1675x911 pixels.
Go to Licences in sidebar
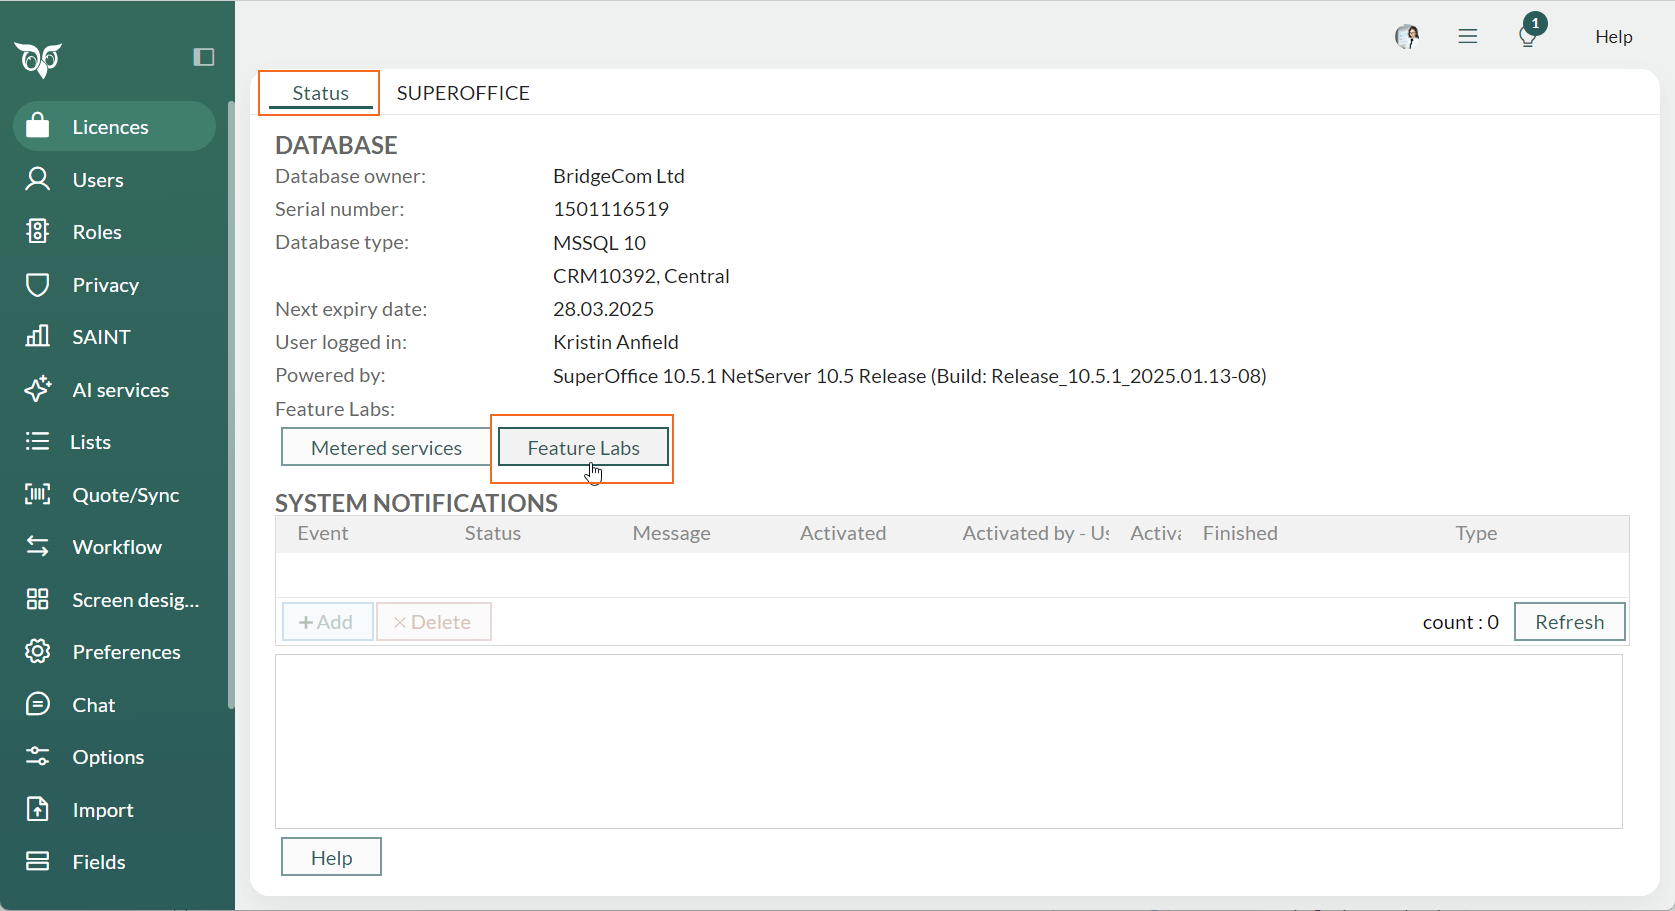coord(114,126)
